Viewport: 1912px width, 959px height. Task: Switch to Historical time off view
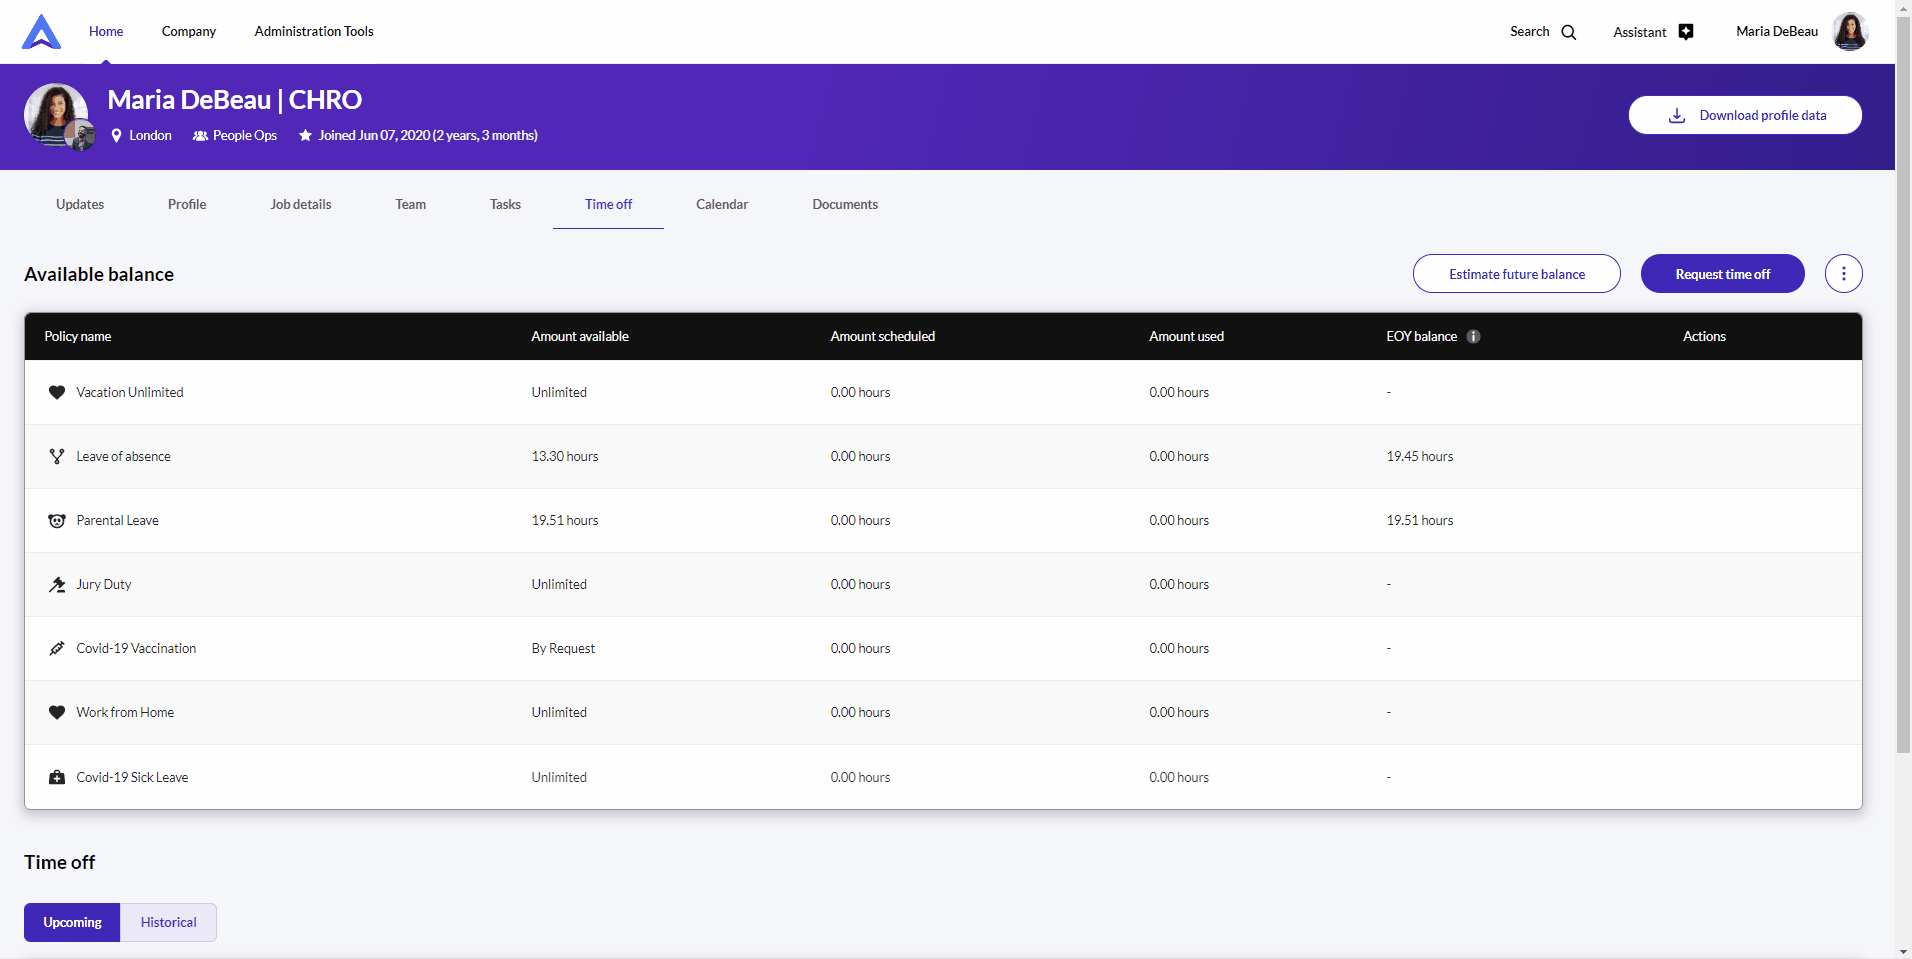click(168, 922)
